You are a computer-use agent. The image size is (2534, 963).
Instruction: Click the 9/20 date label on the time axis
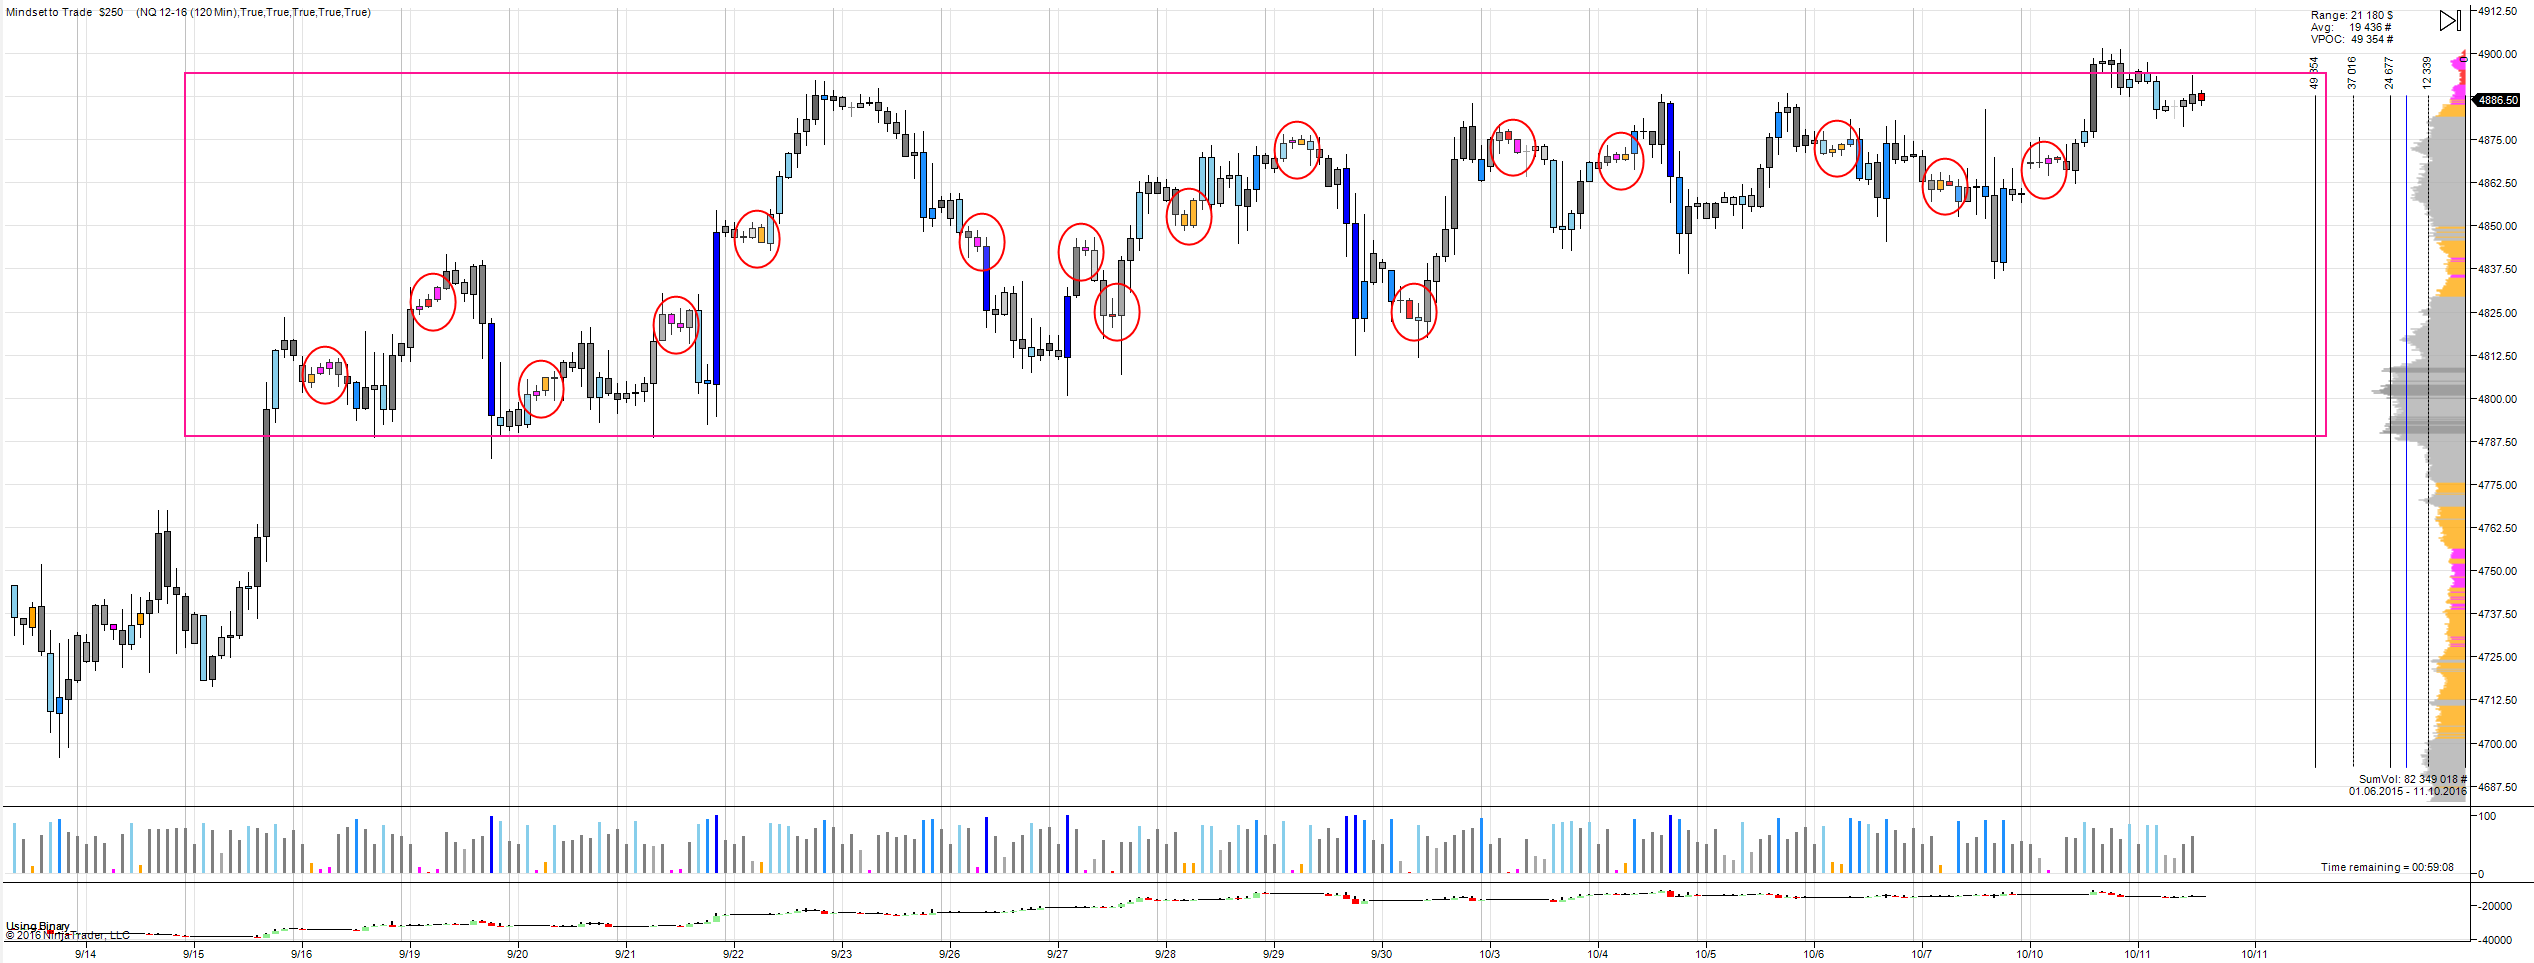pos(518,954)
